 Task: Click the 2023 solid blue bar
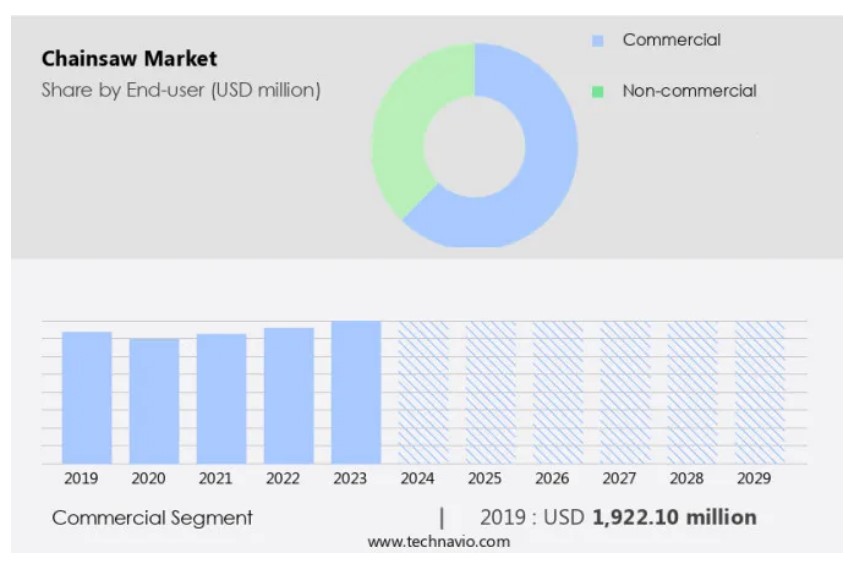tap(356, 392)
